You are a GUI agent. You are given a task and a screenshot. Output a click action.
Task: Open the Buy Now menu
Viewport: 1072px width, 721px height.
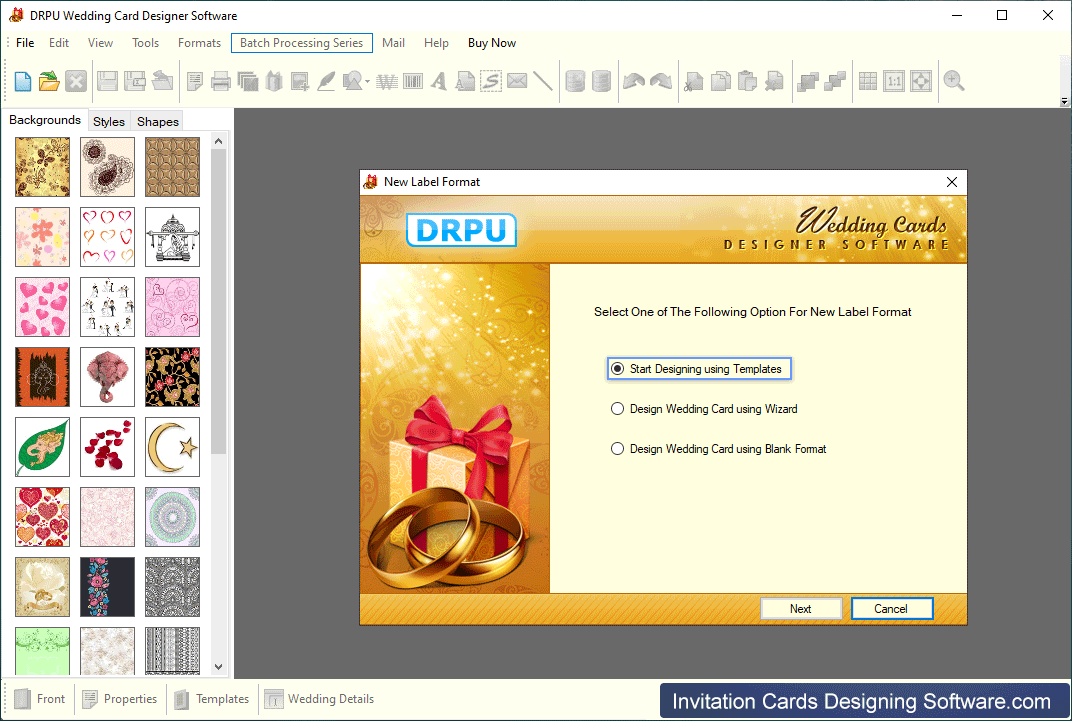click(492, 43)
